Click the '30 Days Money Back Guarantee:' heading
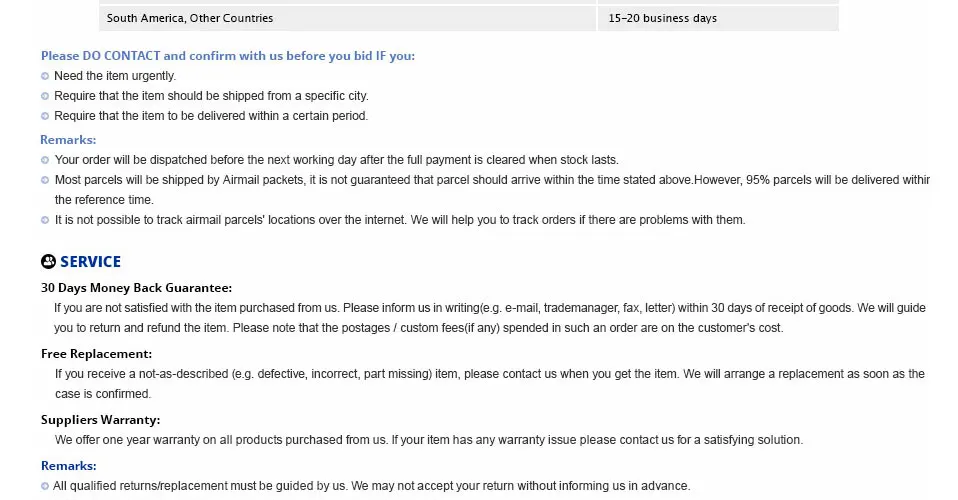This screenshot has height=500, width=958. (x=136, y=288)
